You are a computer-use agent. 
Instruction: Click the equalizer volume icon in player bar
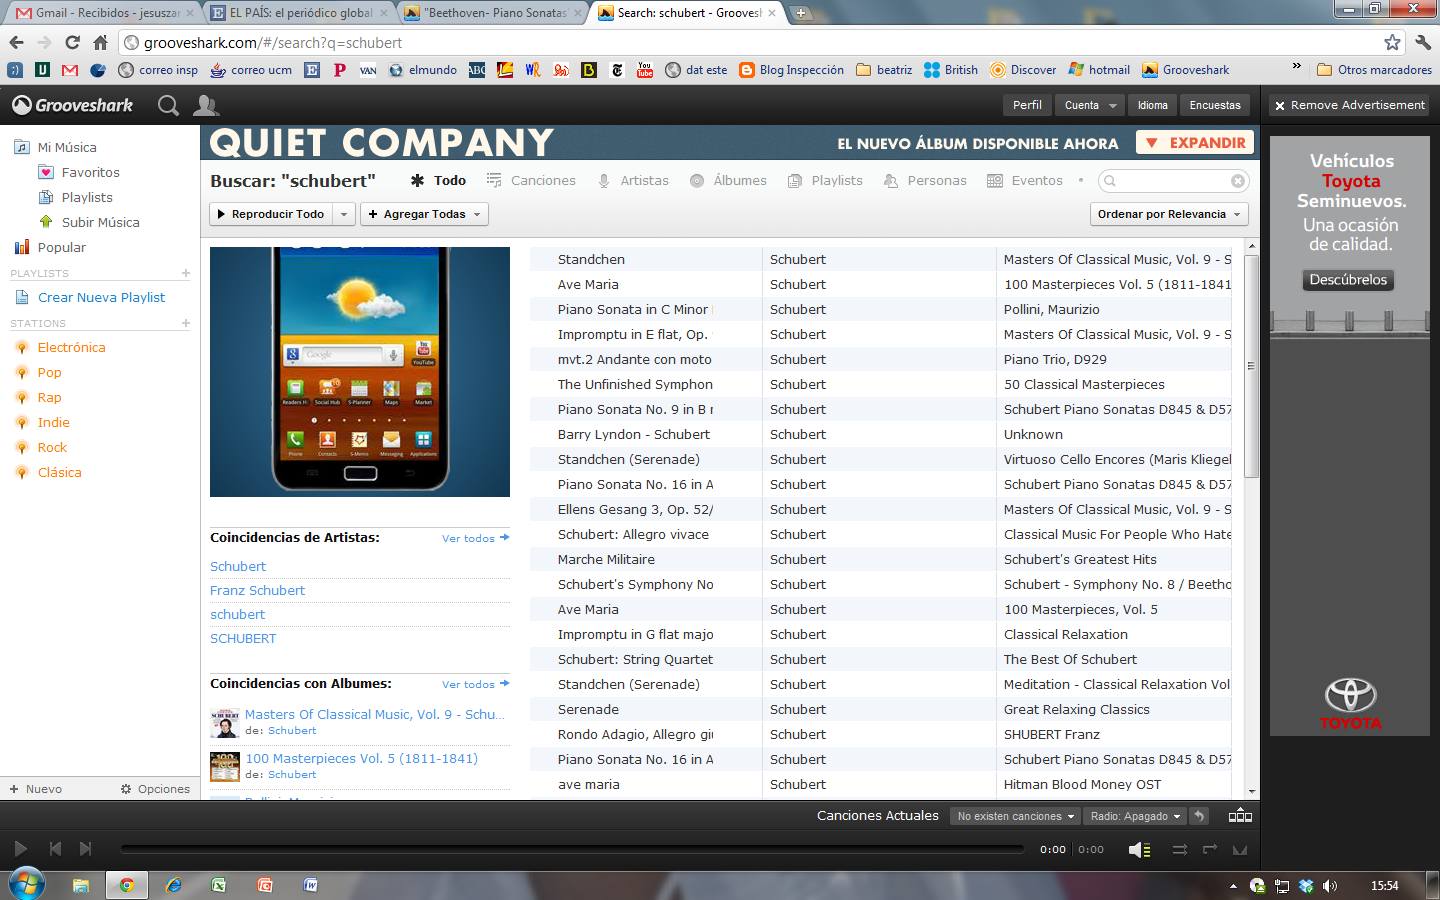point(1138,849)
